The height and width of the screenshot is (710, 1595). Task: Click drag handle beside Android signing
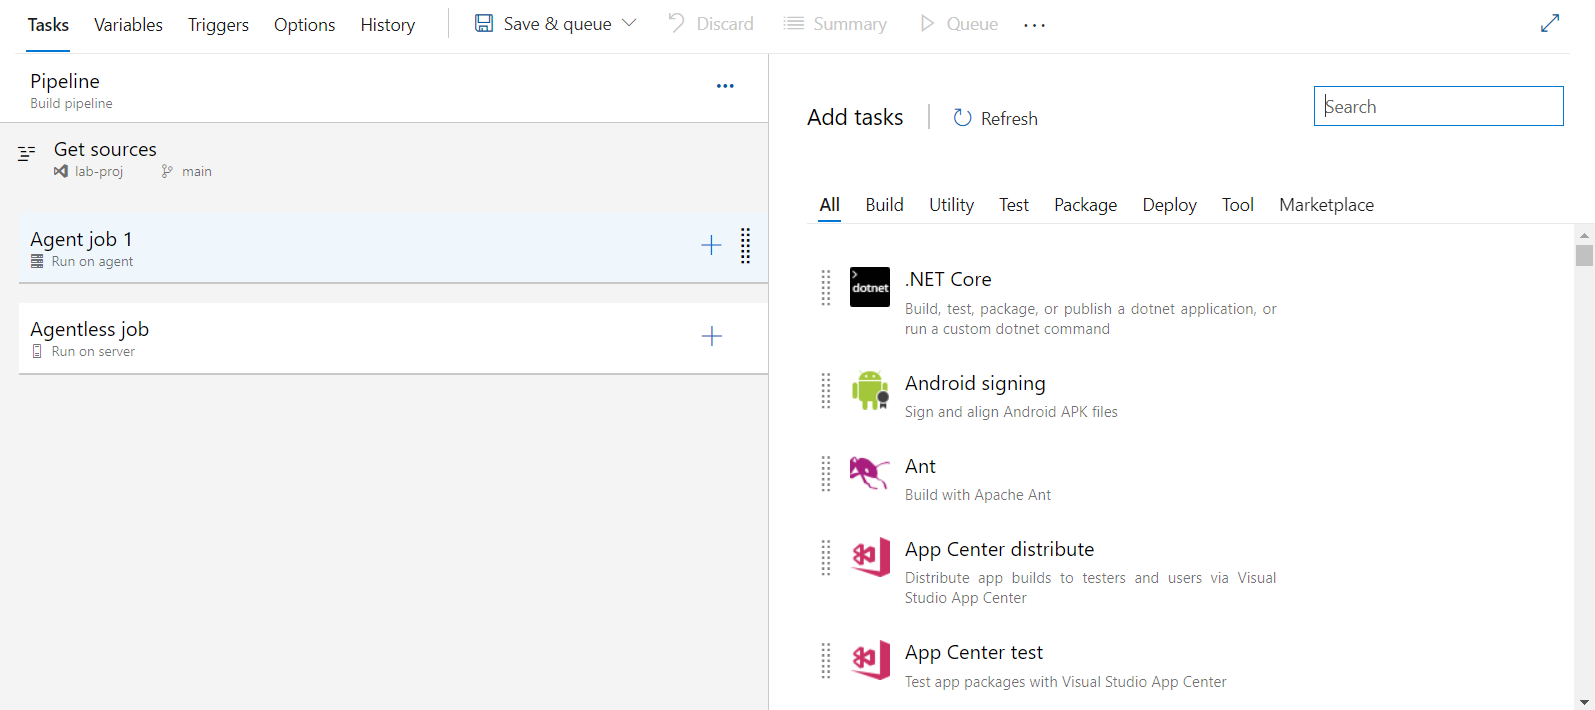(x=826, y=391)
